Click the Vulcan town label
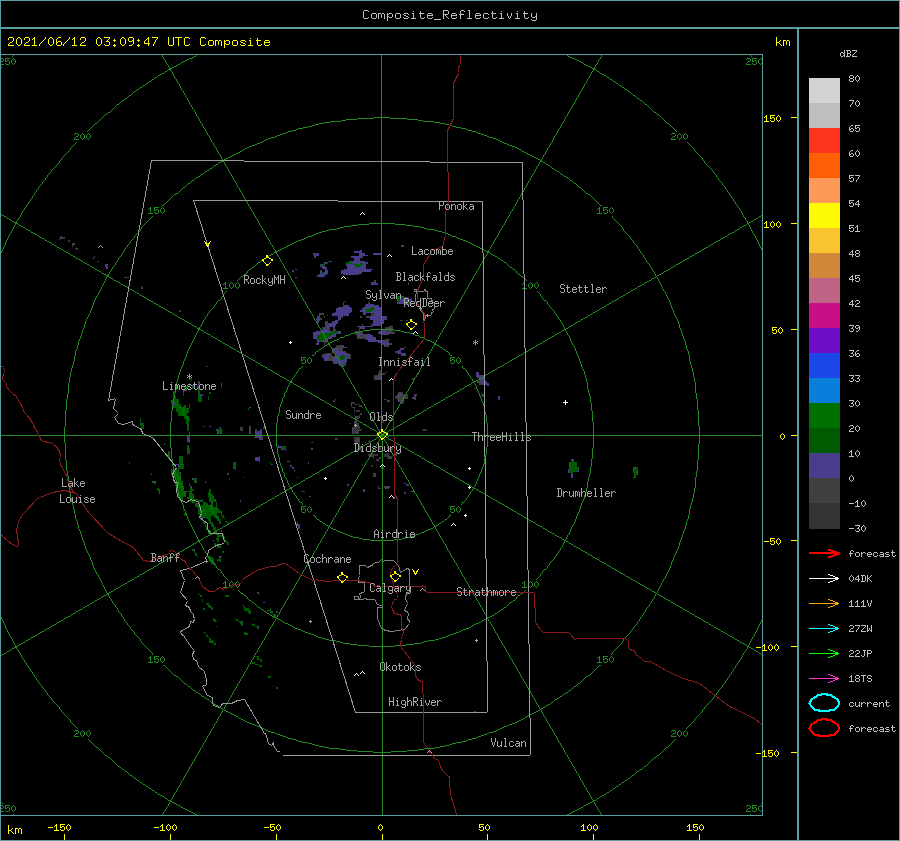The width and height of the screenshot is (900, 841). tap(508, 743)
